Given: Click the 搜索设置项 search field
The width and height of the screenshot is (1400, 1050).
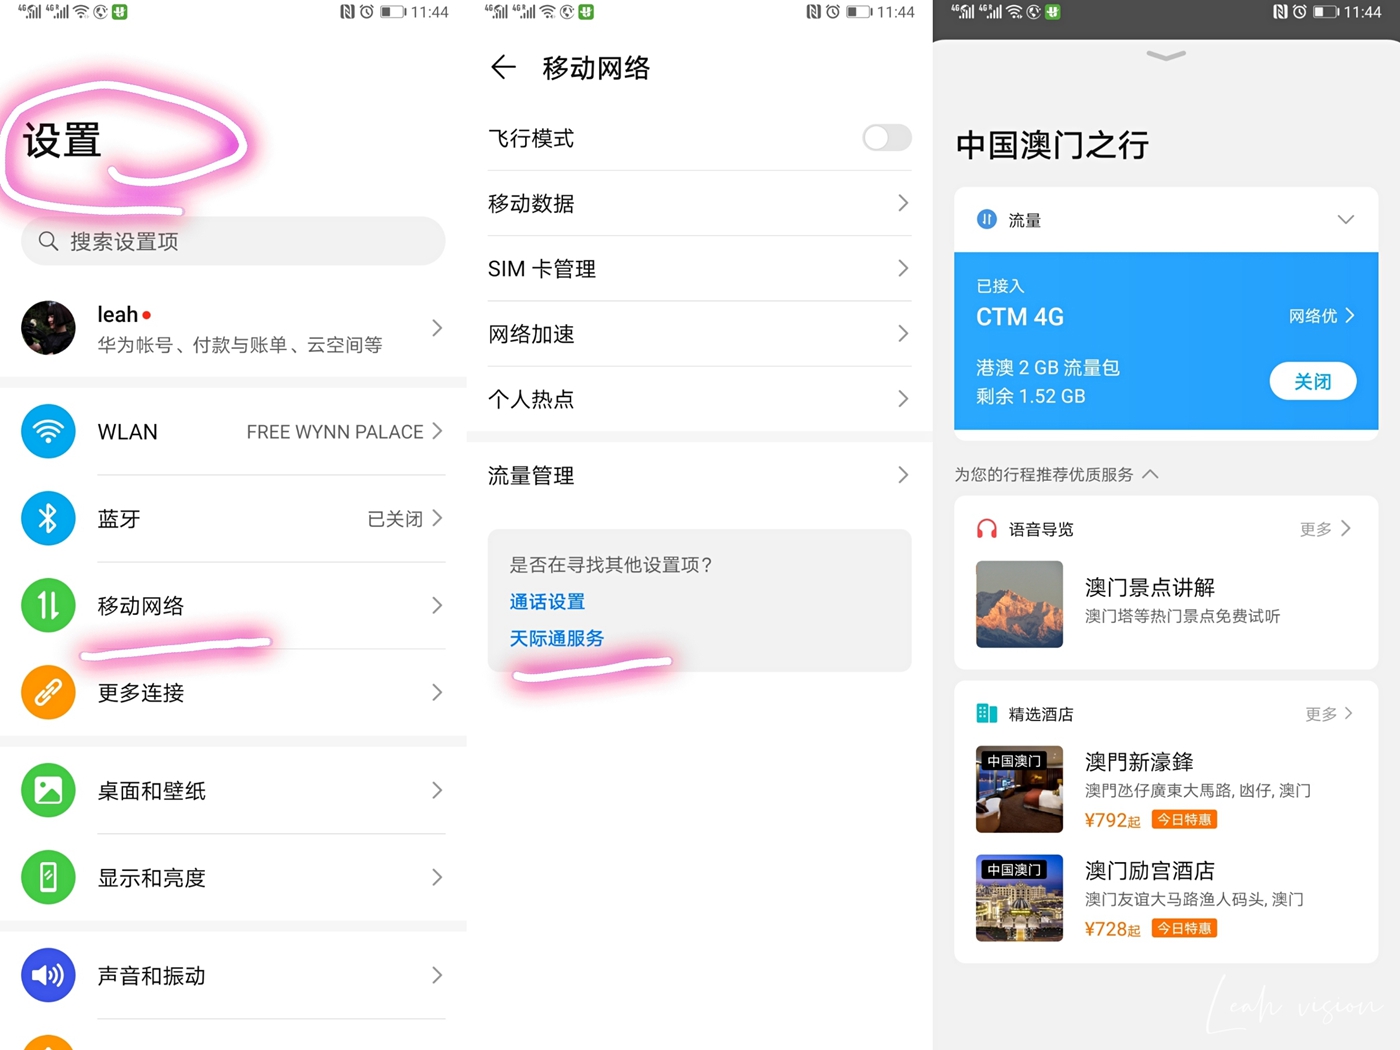Looking at the screenshot, I should [x=233, y=241].
